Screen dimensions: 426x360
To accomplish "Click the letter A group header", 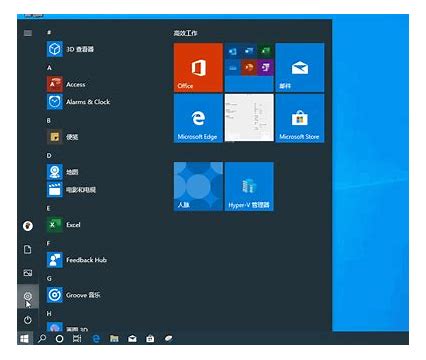I will pyautogui.click(x=49, y=68).
